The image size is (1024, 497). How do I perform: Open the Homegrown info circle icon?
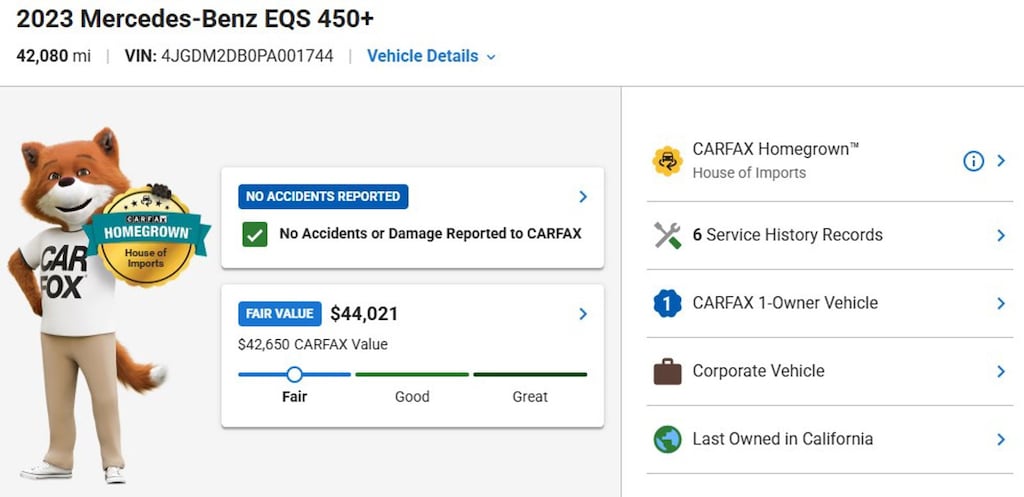click(973, 161)
